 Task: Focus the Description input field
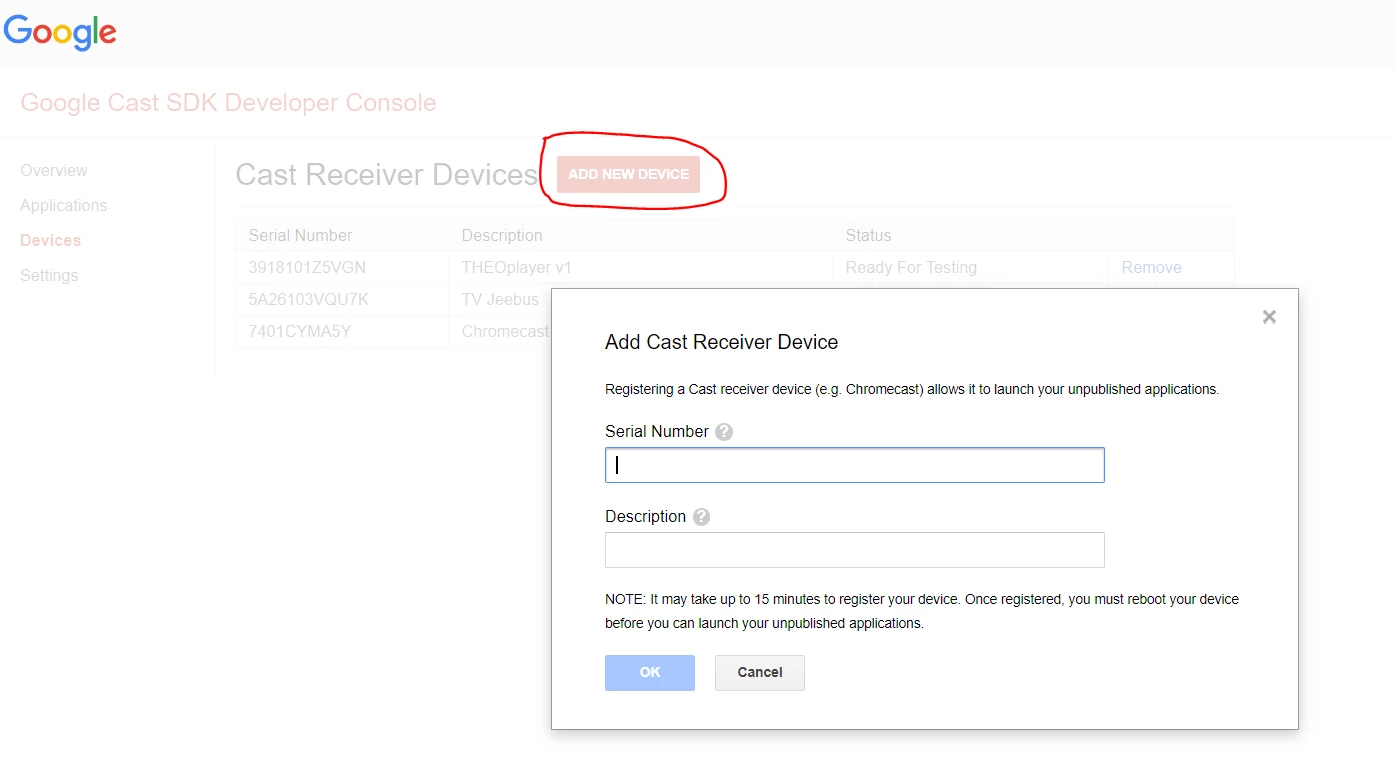[854, 549]
